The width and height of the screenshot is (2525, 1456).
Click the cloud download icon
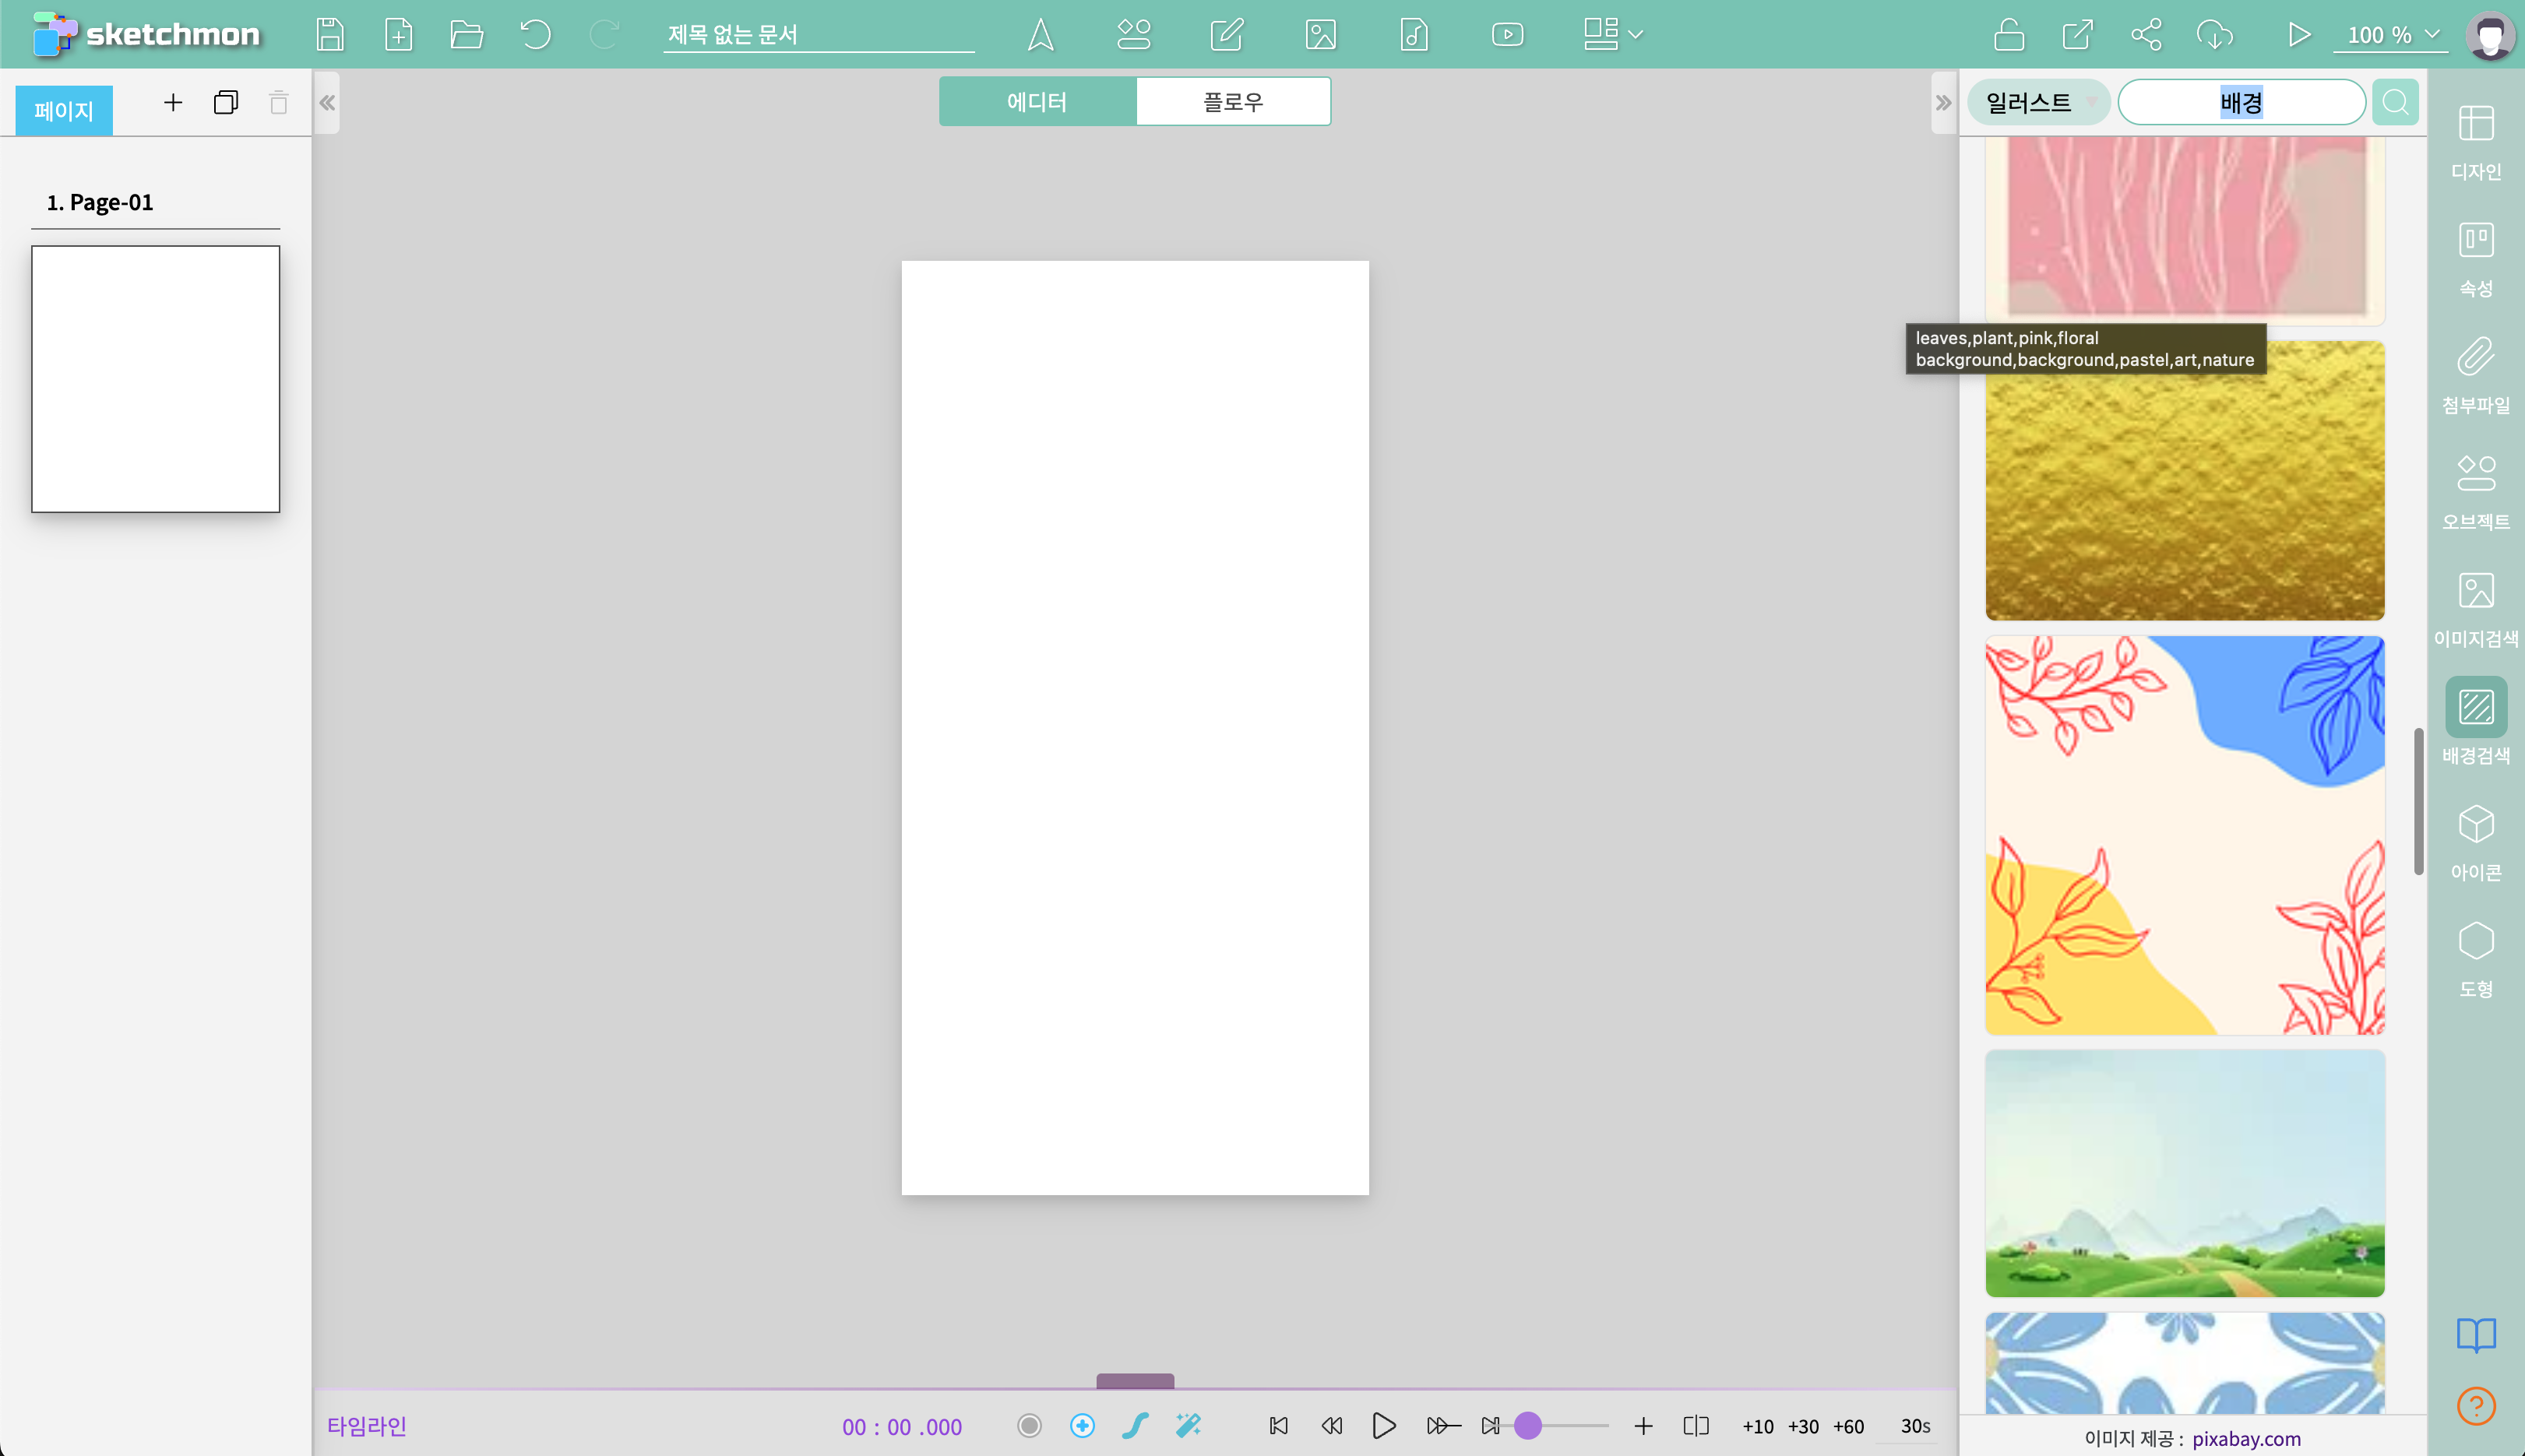click(2214, 35)
